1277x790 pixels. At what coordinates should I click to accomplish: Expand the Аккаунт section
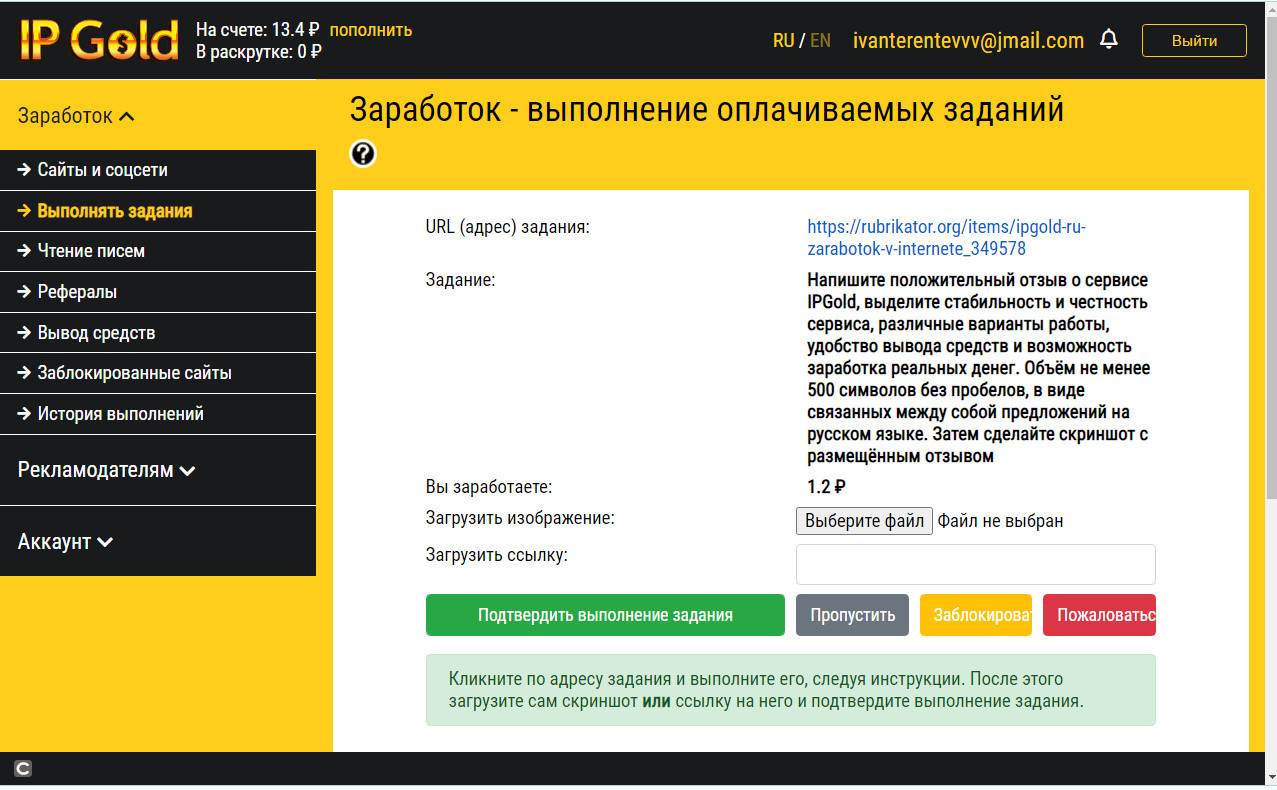[65, 542]
